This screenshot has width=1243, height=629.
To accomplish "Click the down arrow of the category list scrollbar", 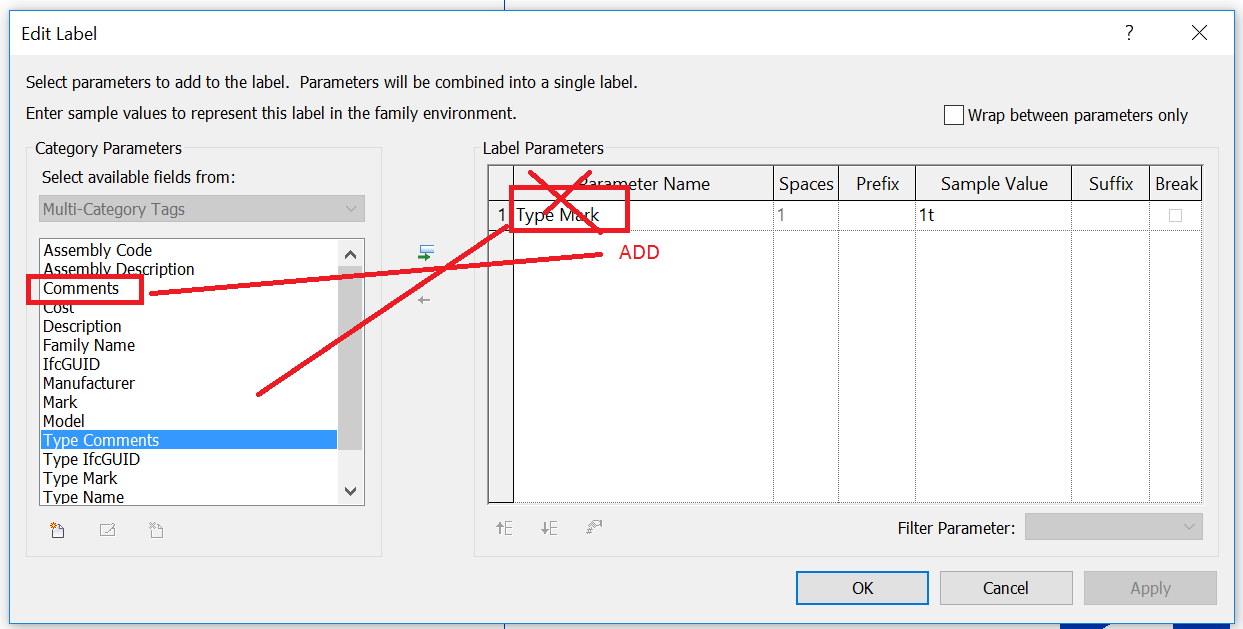I will point(350,490).
